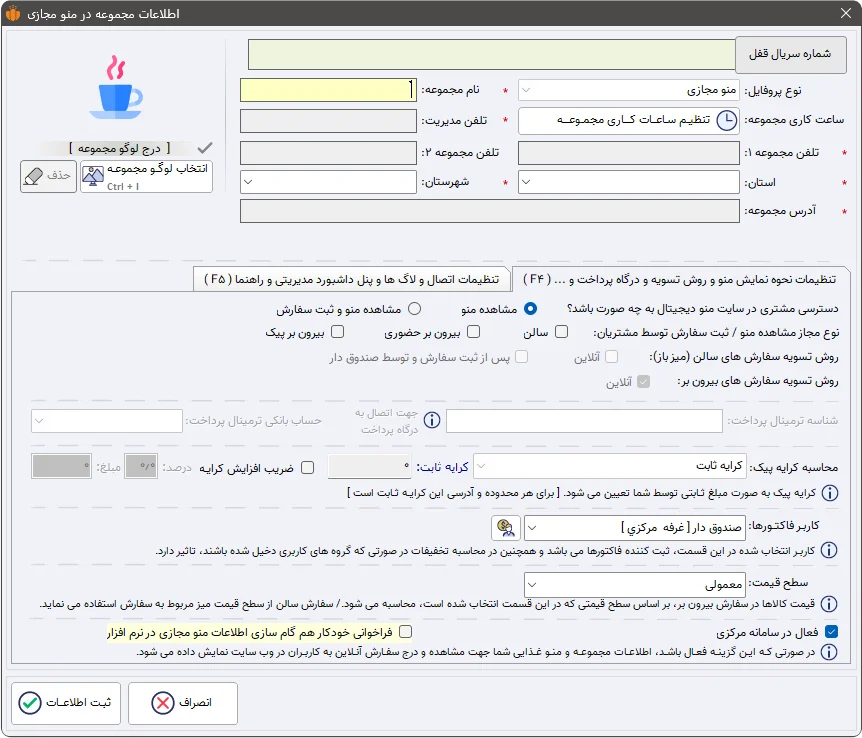Close the اطلاعات مجموعه dialog window
This screenshot has width=862, height=738.
click(x=846, y=13)
